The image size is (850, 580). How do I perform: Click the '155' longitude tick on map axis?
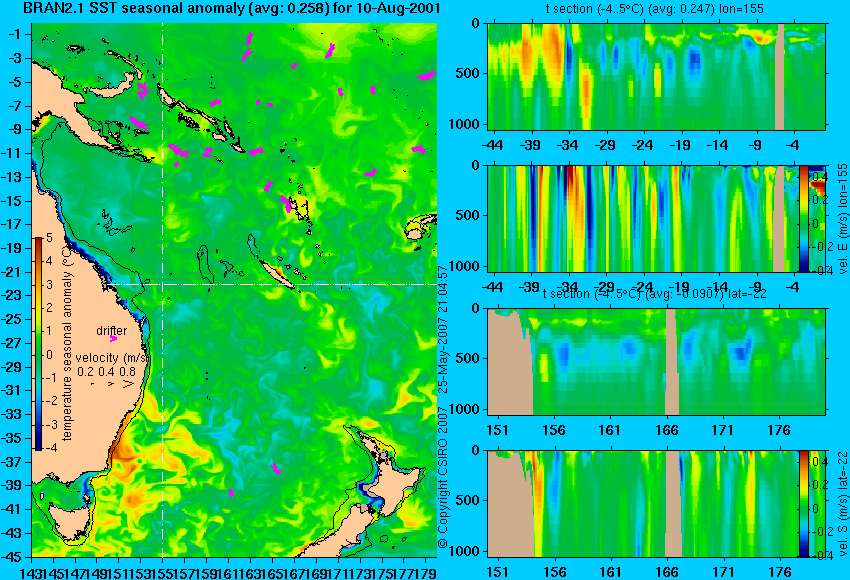163,572
